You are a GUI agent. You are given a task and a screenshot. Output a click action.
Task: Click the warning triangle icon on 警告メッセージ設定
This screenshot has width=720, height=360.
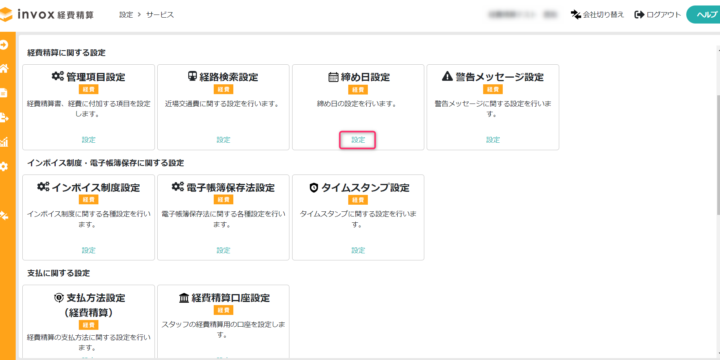point(447,77)
